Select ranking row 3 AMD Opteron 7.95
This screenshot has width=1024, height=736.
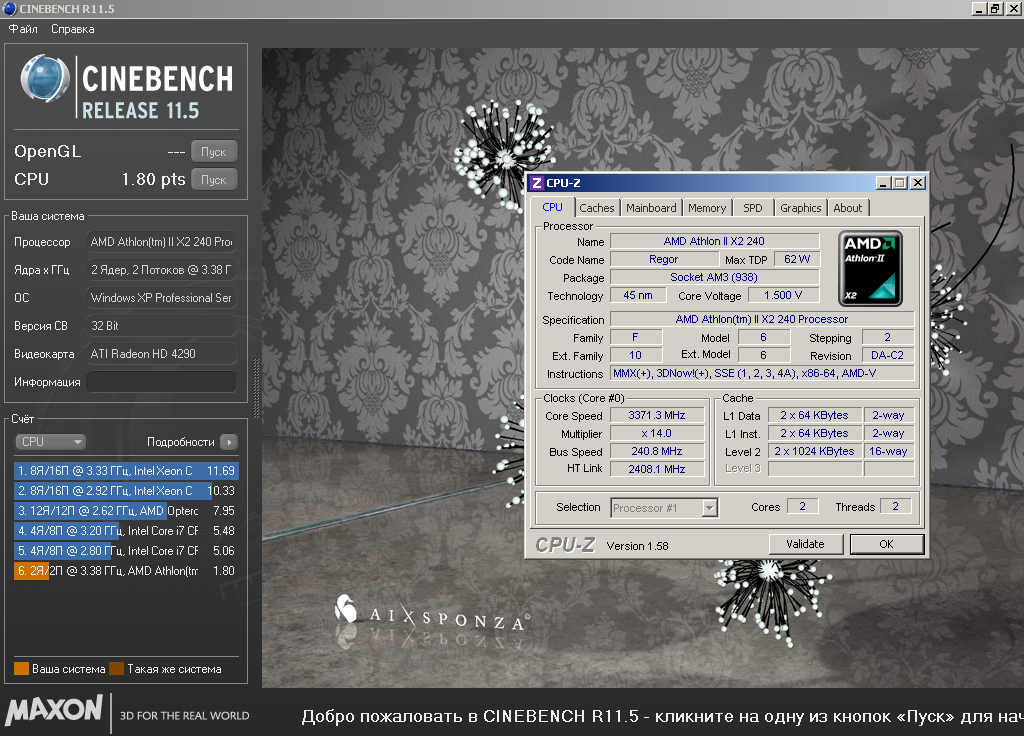[x=126, y=511]
